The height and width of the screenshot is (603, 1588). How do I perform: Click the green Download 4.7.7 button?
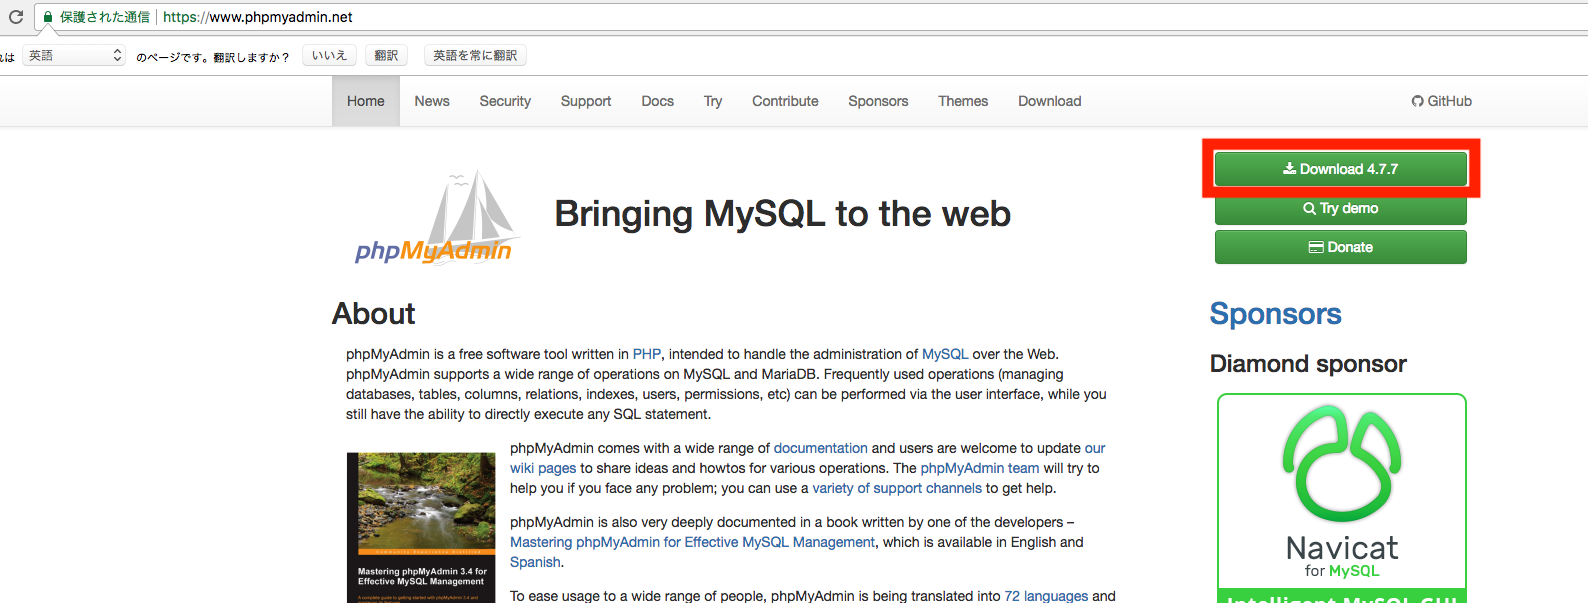point(1340,169)
